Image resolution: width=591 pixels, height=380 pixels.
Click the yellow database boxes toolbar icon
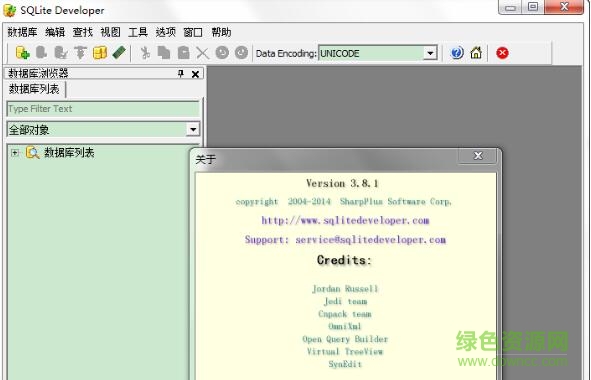(x=100, y=52)
